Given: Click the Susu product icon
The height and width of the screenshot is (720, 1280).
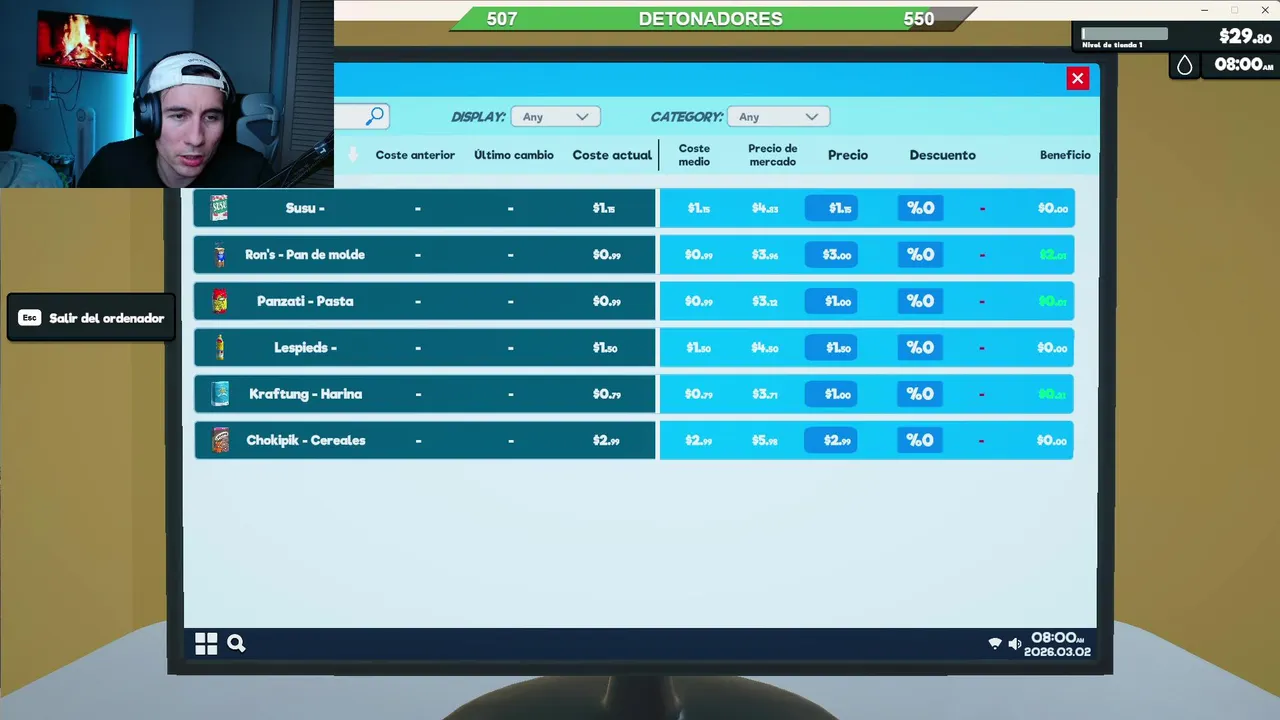Looking at the screenshot, I should [220, 208].
